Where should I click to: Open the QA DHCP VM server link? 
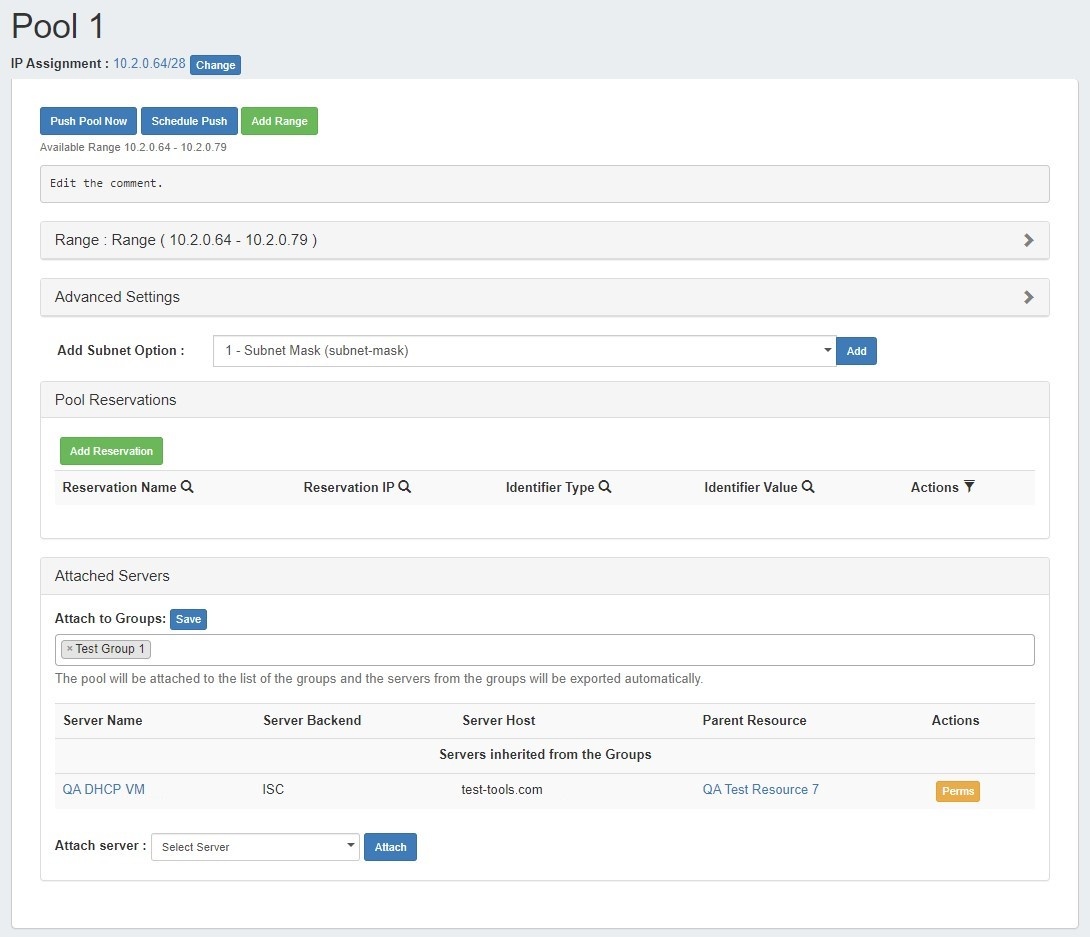coord(104,789)
